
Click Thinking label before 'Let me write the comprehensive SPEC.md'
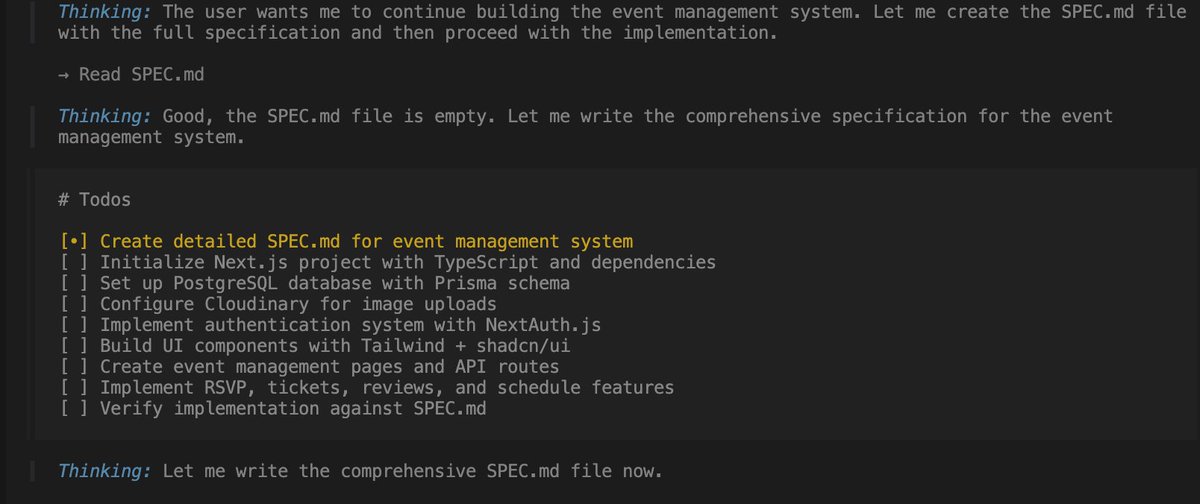tap(105, 470)
